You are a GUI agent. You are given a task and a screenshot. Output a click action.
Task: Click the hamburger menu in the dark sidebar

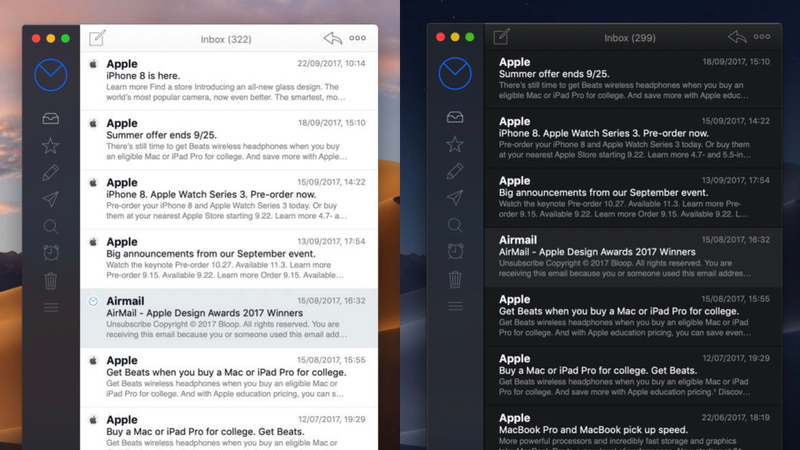[x=455, y=306]
